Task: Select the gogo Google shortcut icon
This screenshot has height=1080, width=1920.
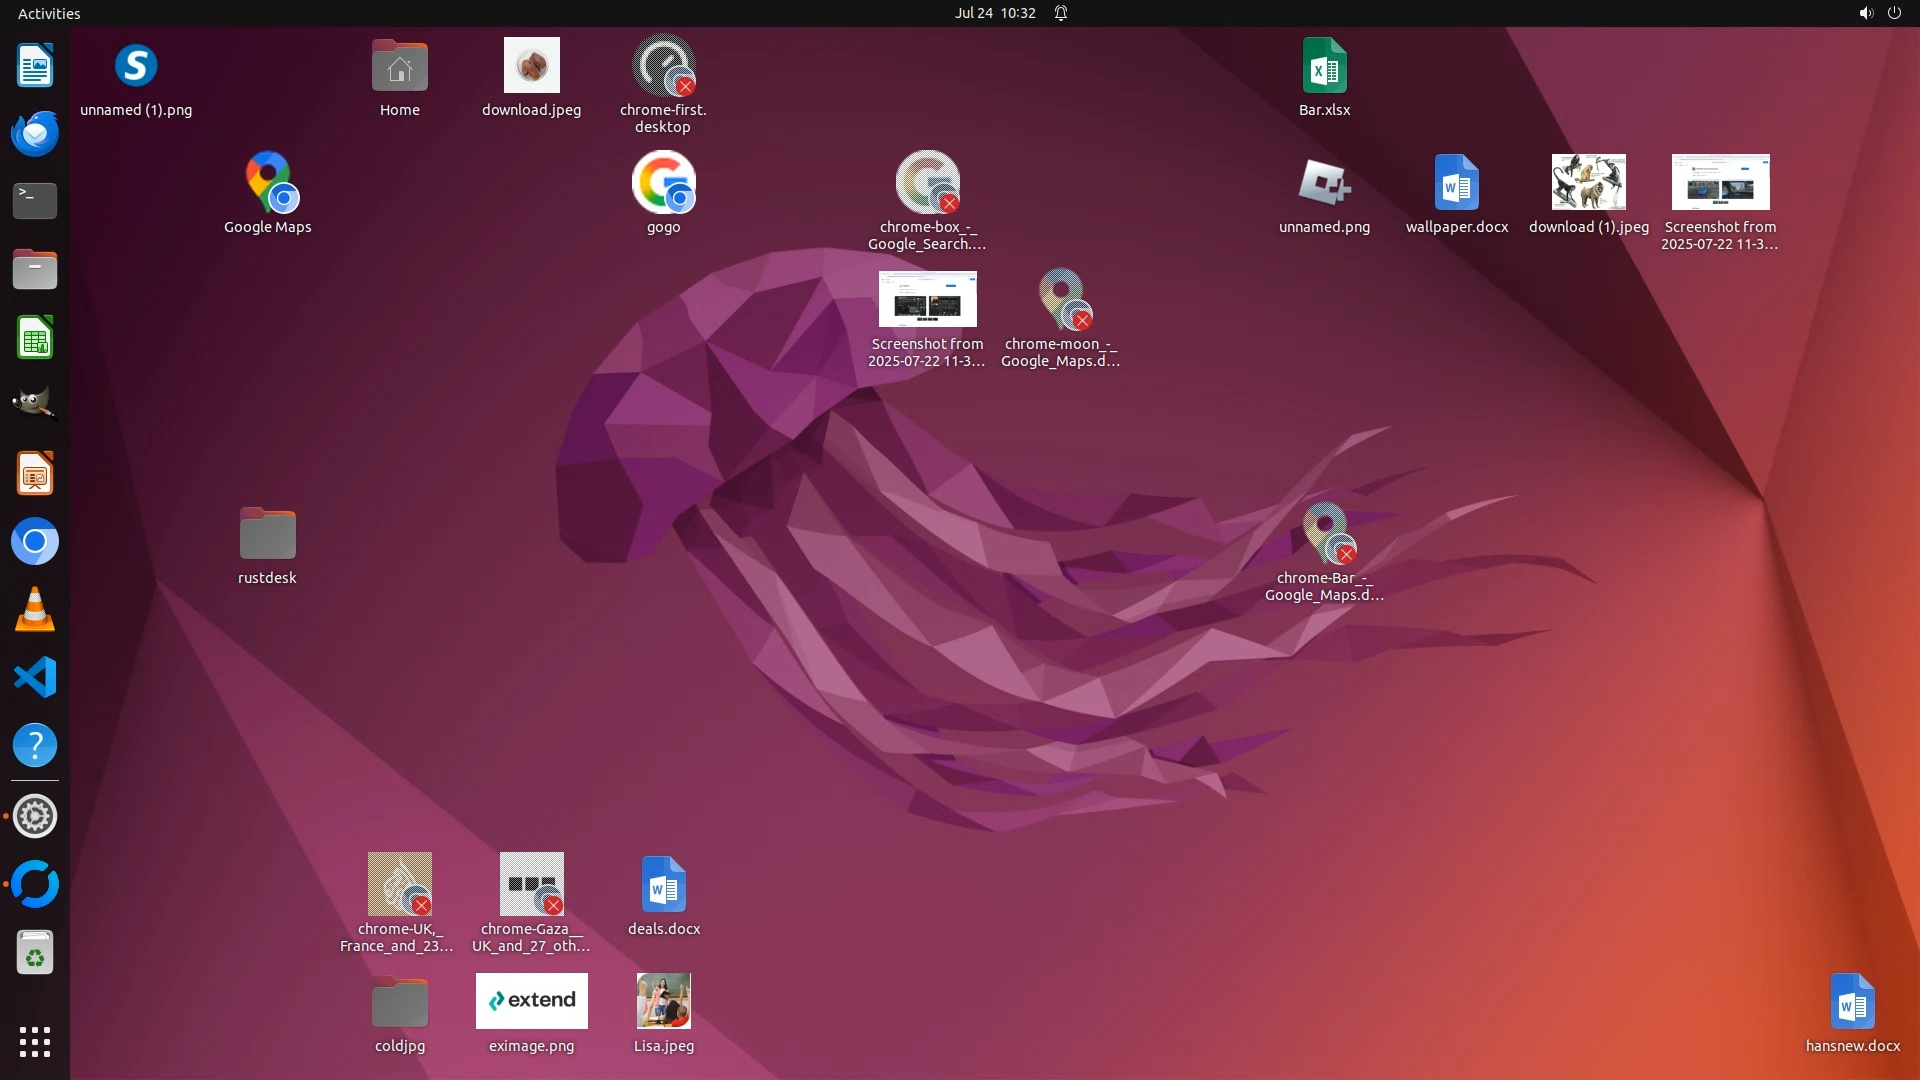Action: (x=663, y=183)
